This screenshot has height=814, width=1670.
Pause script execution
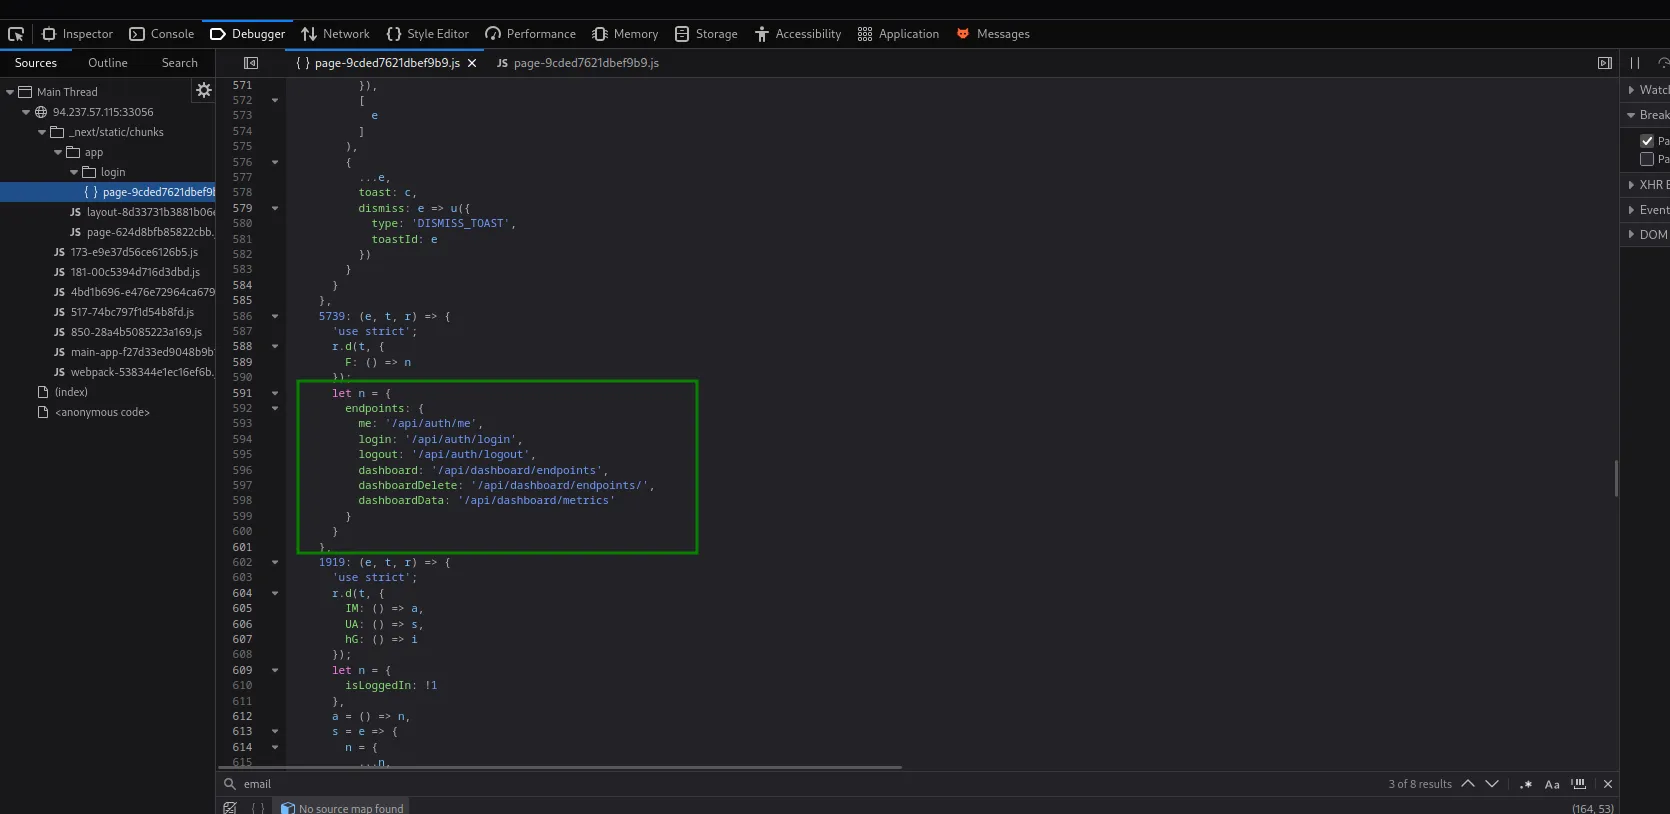[1635, 63]
